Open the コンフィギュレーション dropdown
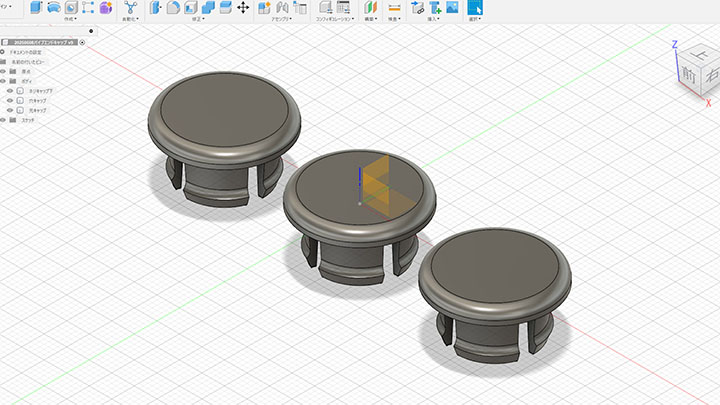This screenshot has width=720, height=405. (334, 19)
